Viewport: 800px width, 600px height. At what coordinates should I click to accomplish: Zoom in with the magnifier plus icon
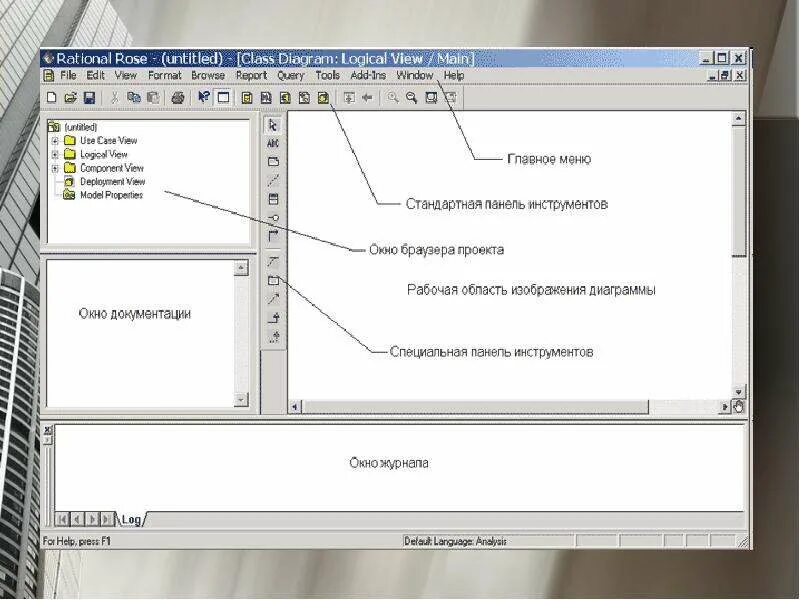(x=392, y=97)
